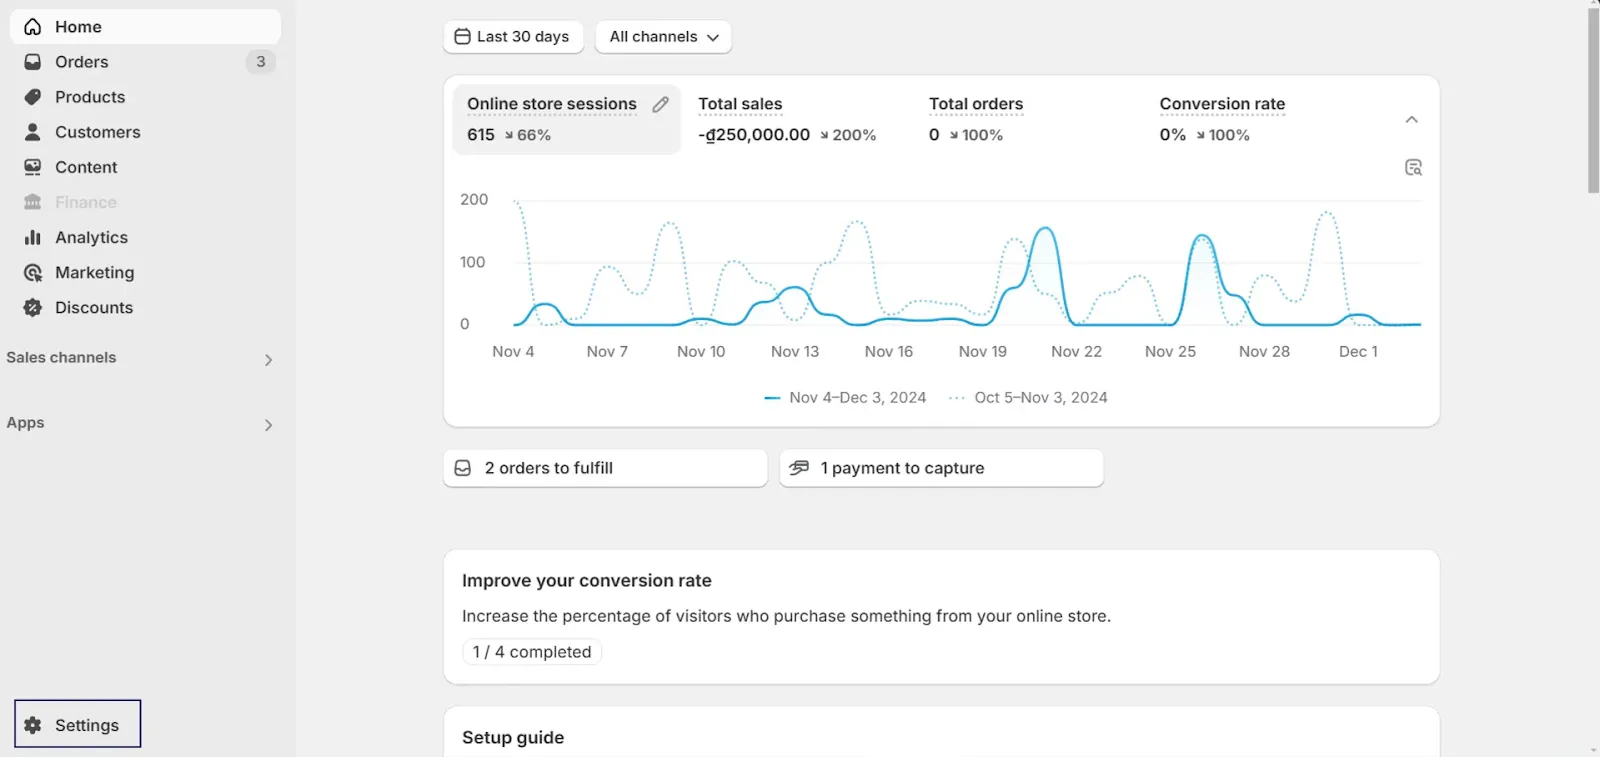Click the Content image icon

click(x=33, y=167)
